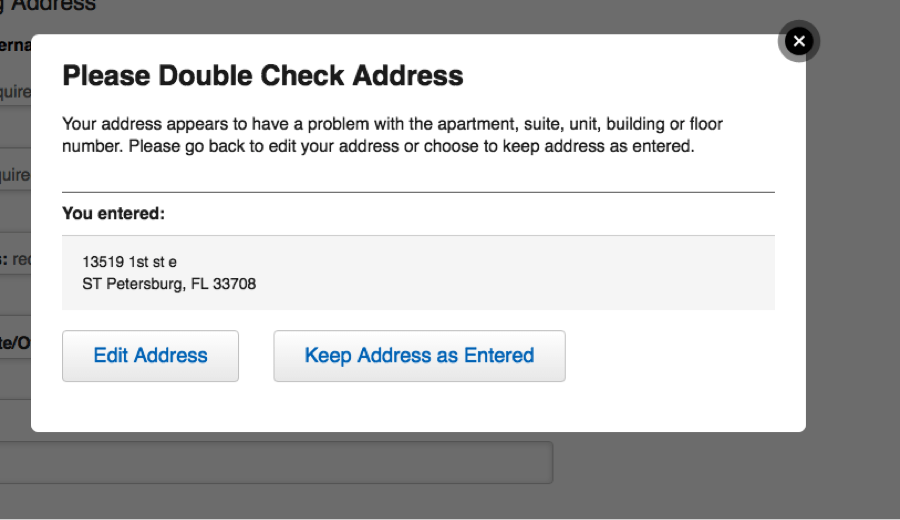Screen dimensions: 900x520
Task: Click the dimmed wide input field below dialog
Action: 277,462
